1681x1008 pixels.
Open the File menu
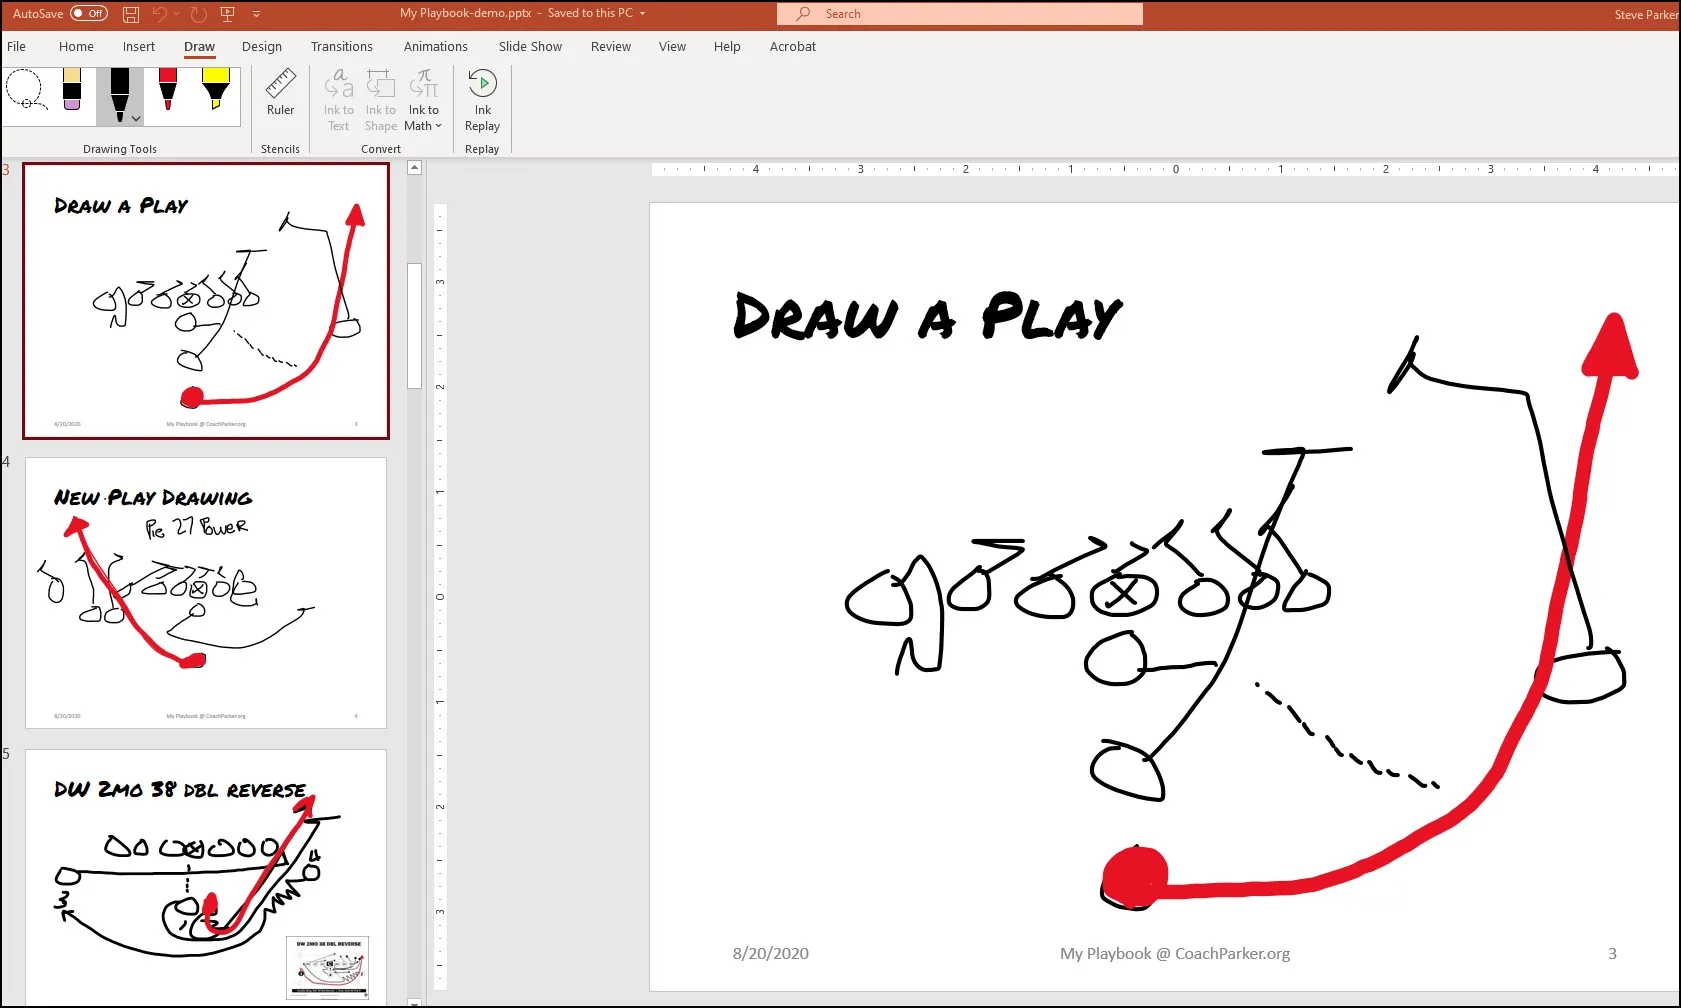[17, 47]
